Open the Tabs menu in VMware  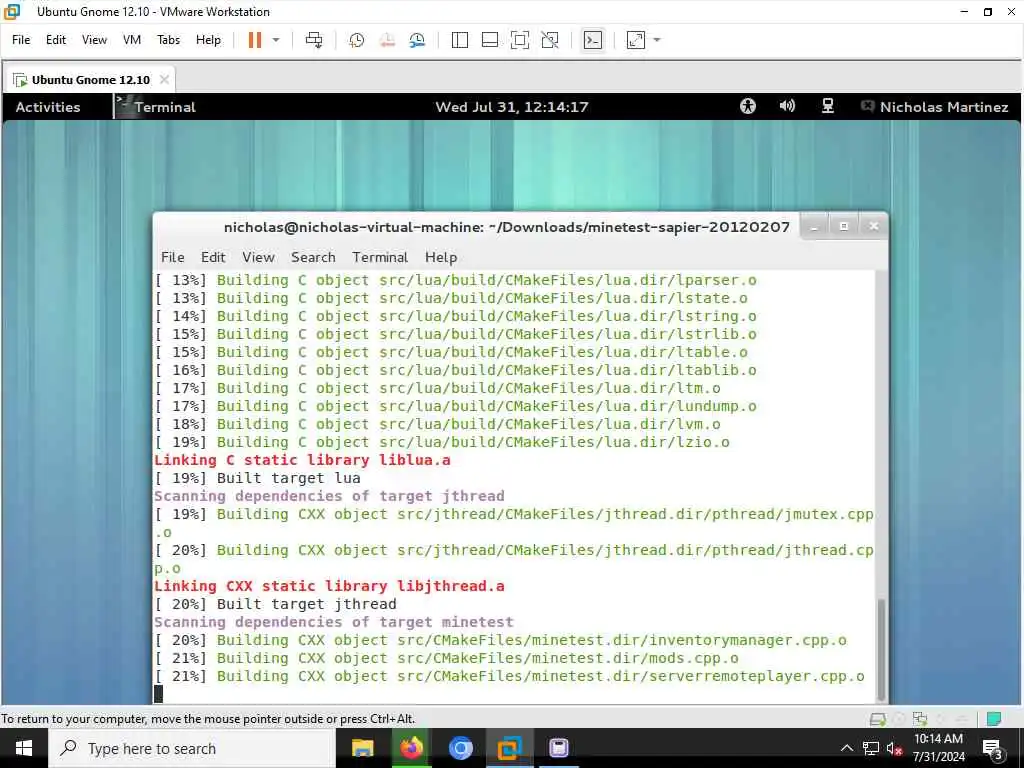point(168,40)
